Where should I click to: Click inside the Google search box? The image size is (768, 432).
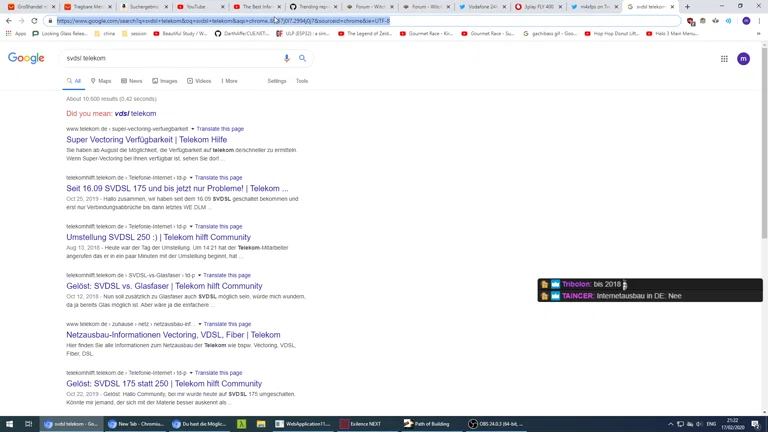tap(170, 58)
